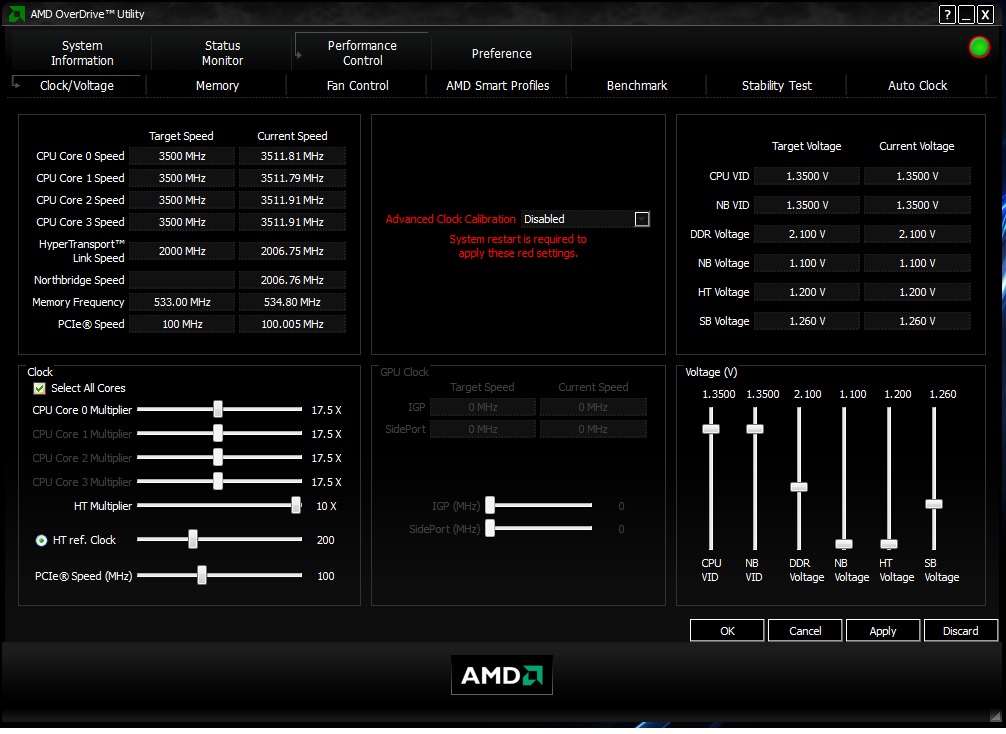
Task: Click the IGP target speed 0 MHz field
Action: [482, 407]
